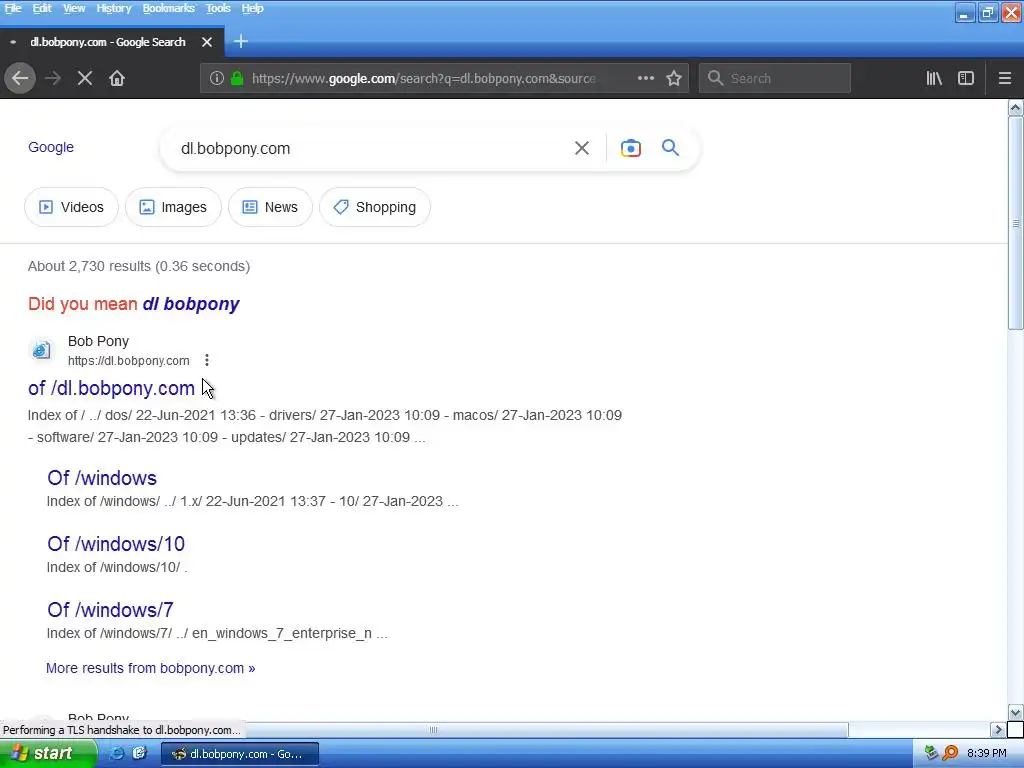
Task: Open the 'Of /windows' sublink
Action: pos(102,478)
